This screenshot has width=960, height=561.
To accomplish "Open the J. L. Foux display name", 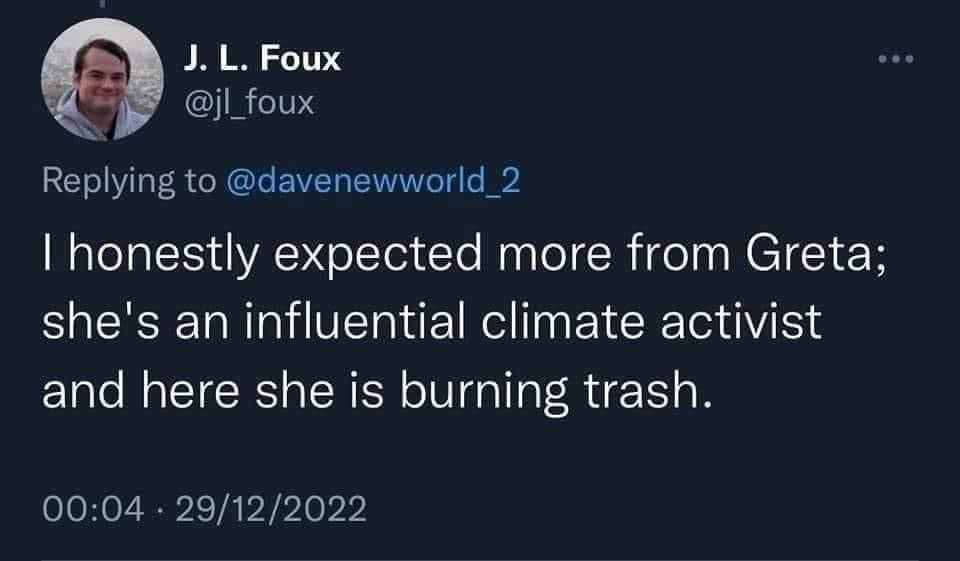I will (262, 59).
